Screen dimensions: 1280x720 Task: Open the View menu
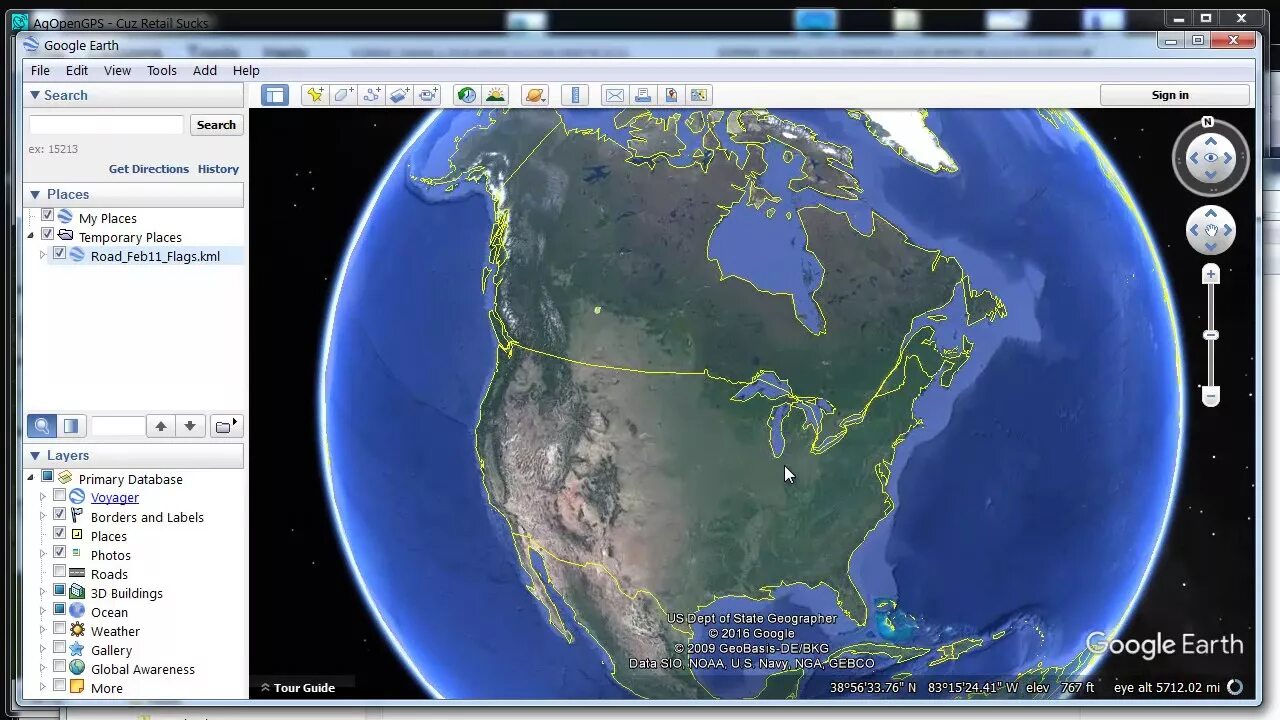[x=118, y=70]
